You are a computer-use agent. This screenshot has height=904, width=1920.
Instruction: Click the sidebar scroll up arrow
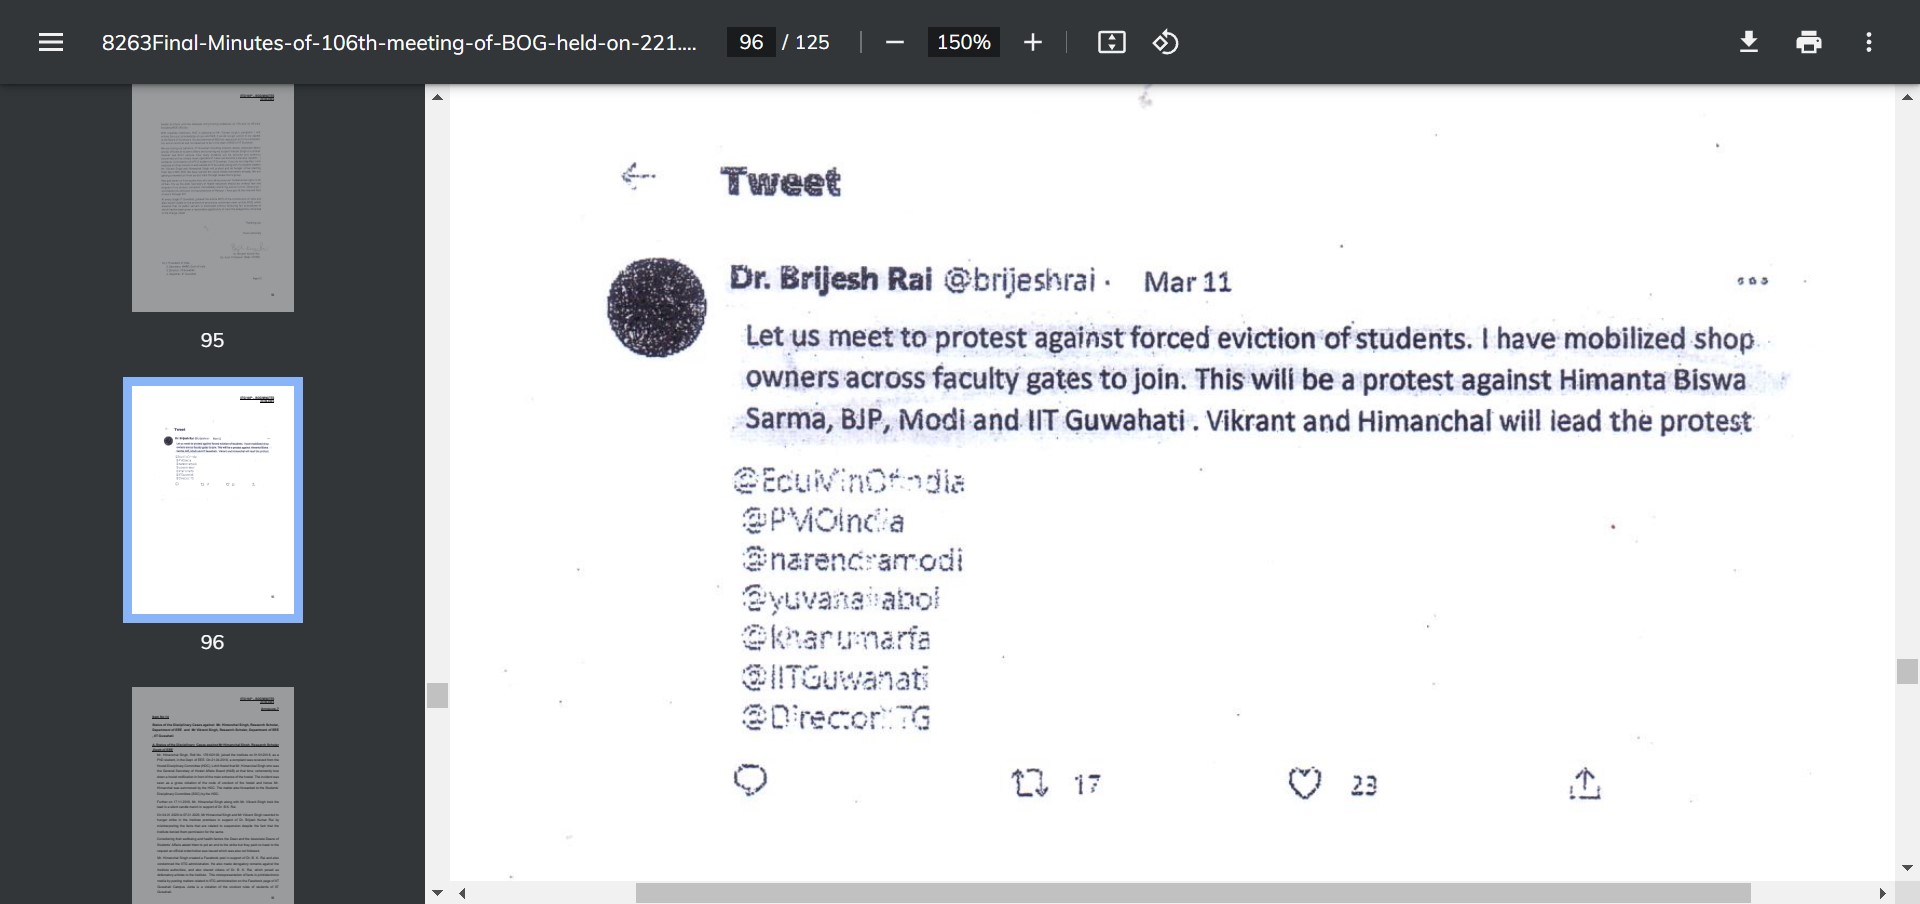pos(437,97)
